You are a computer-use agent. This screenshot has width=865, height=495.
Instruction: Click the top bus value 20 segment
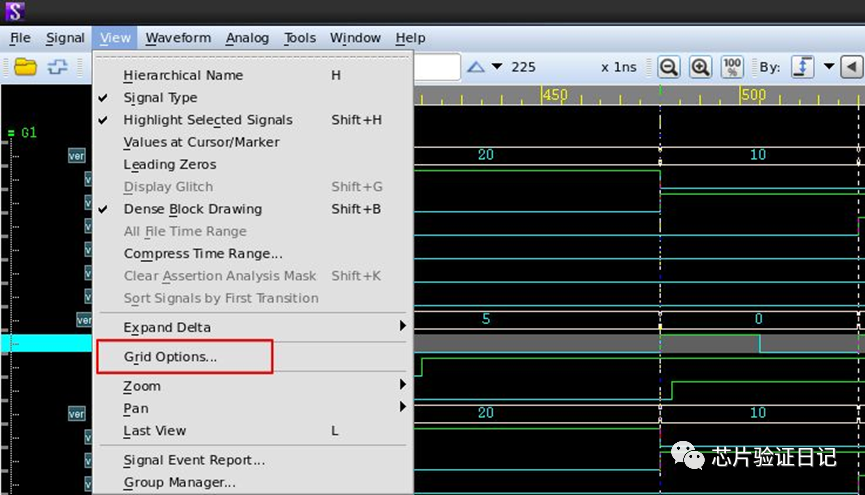485,155
